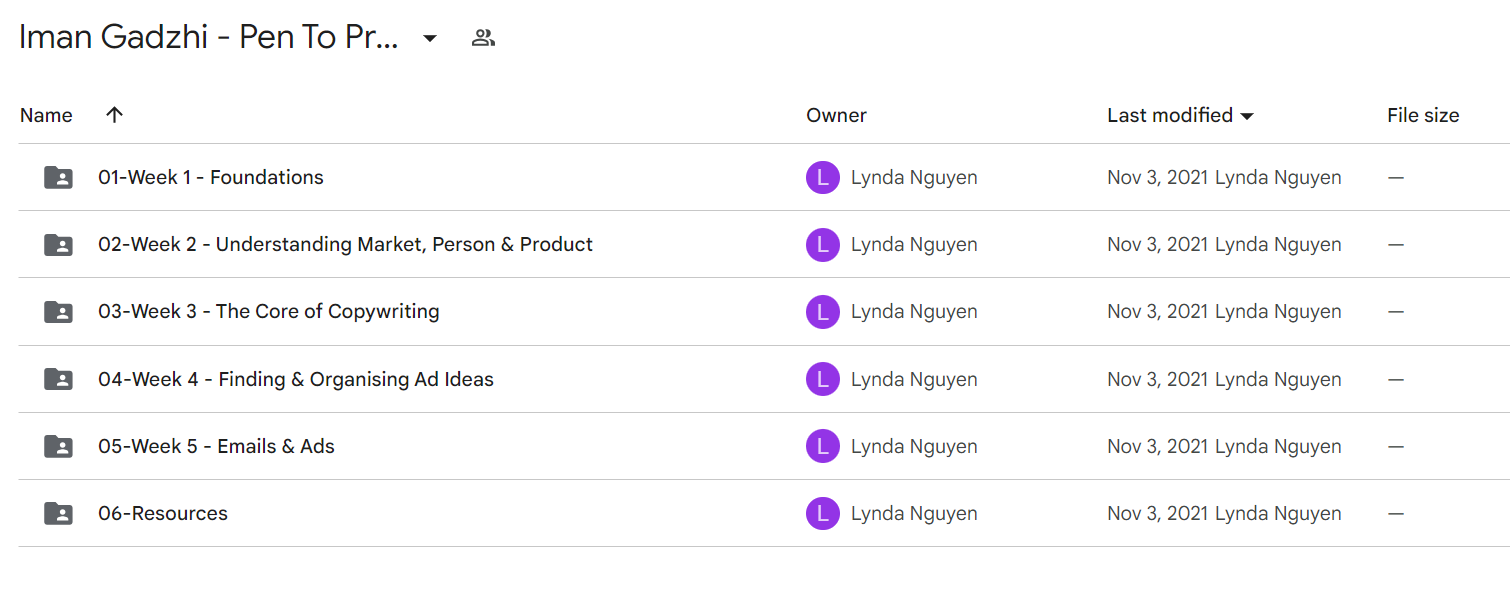The height and width of the screenshot is (611, 1510).
Task: Open 05-Week 5 - Emails & Ads folder
Action: [216, 446]
